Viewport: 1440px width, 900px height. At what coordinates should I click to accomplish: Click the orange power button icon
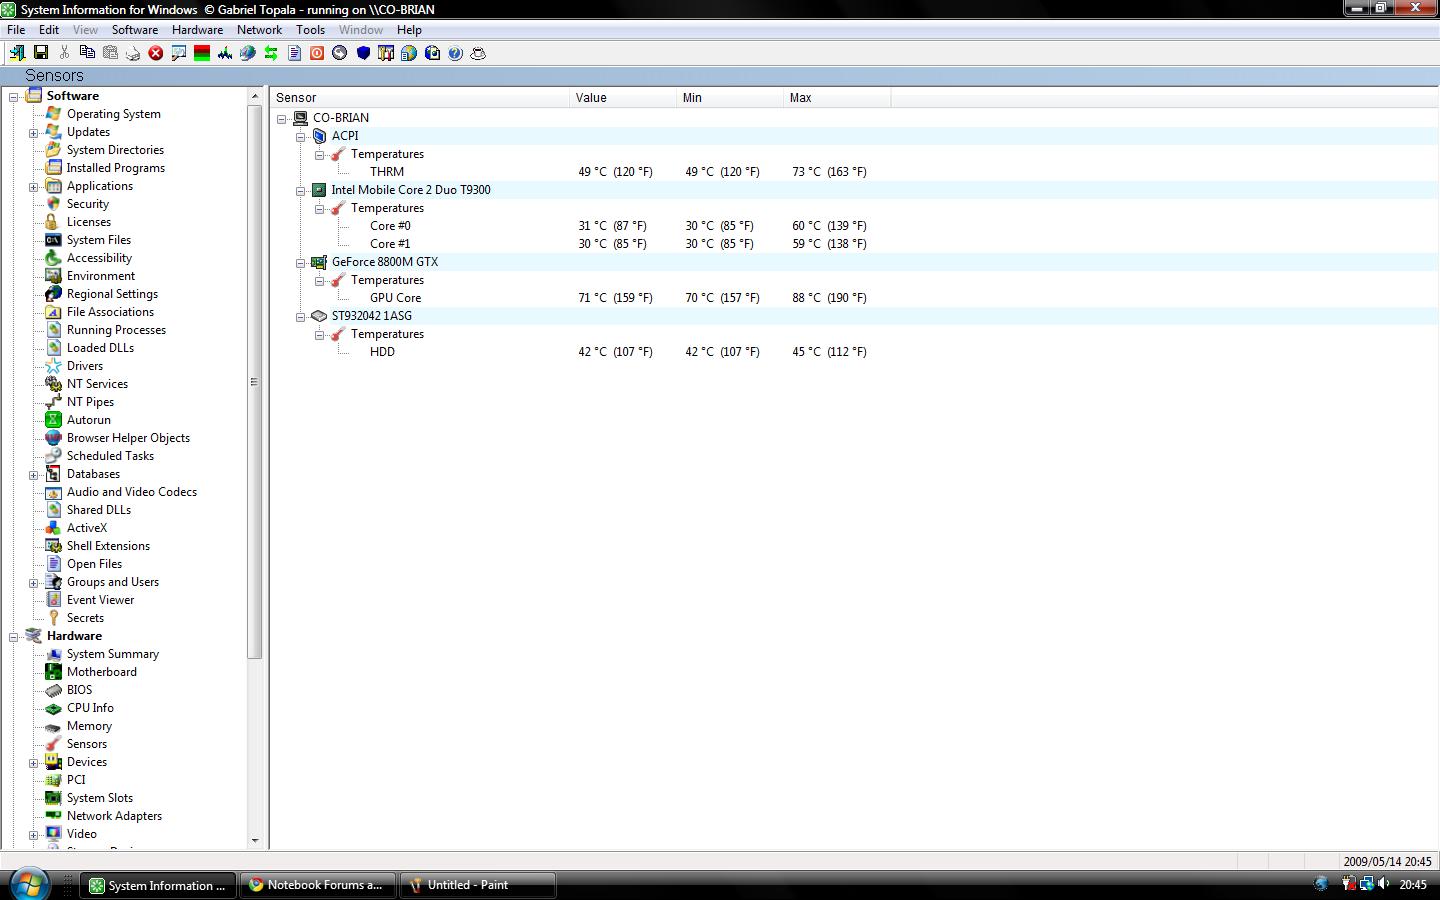tap(317, 53)
